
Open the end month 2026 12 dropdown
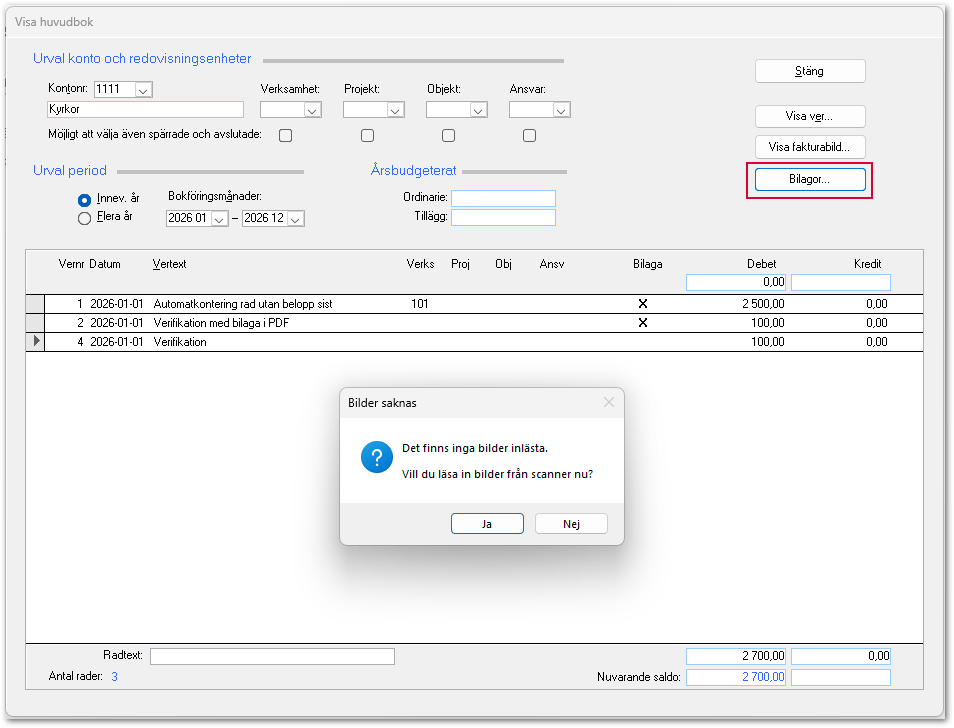tap(295, 219)
